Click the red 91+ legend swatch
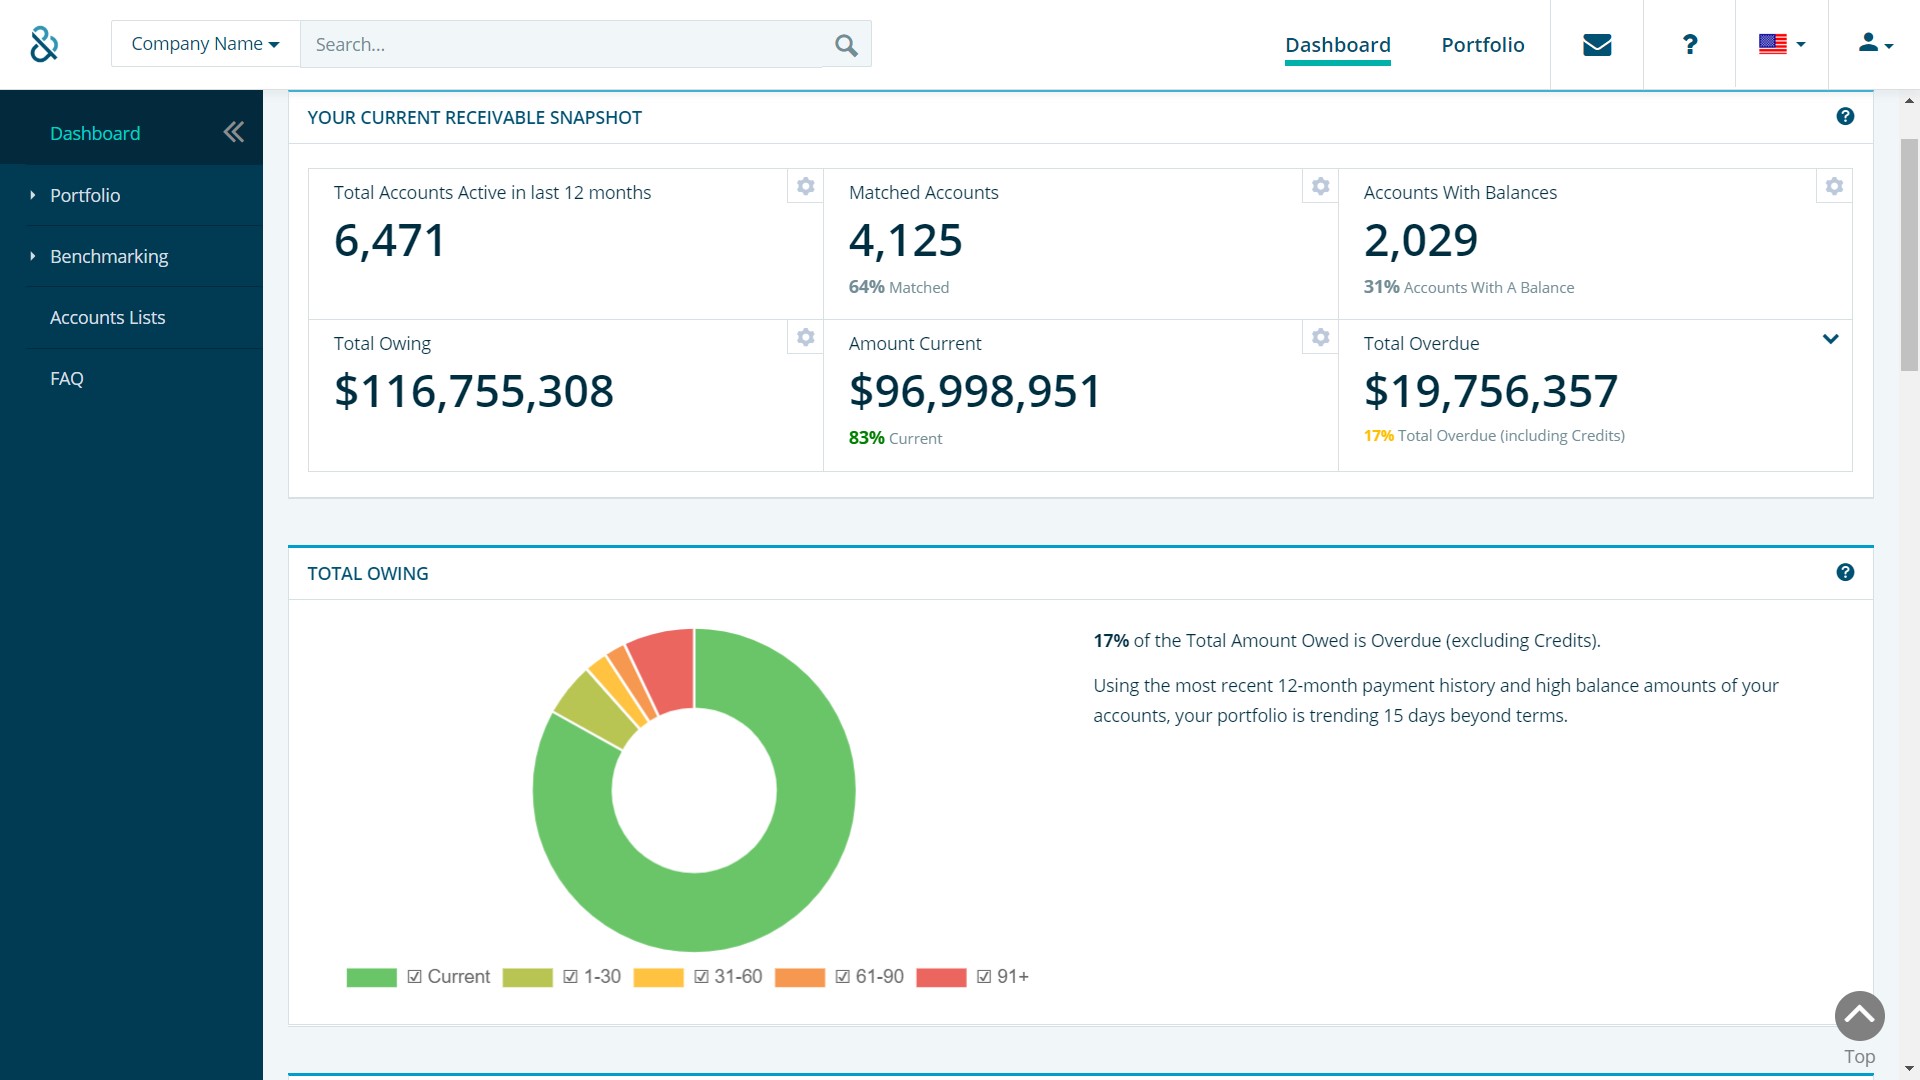1920x1080 pixels. [941, 977]
